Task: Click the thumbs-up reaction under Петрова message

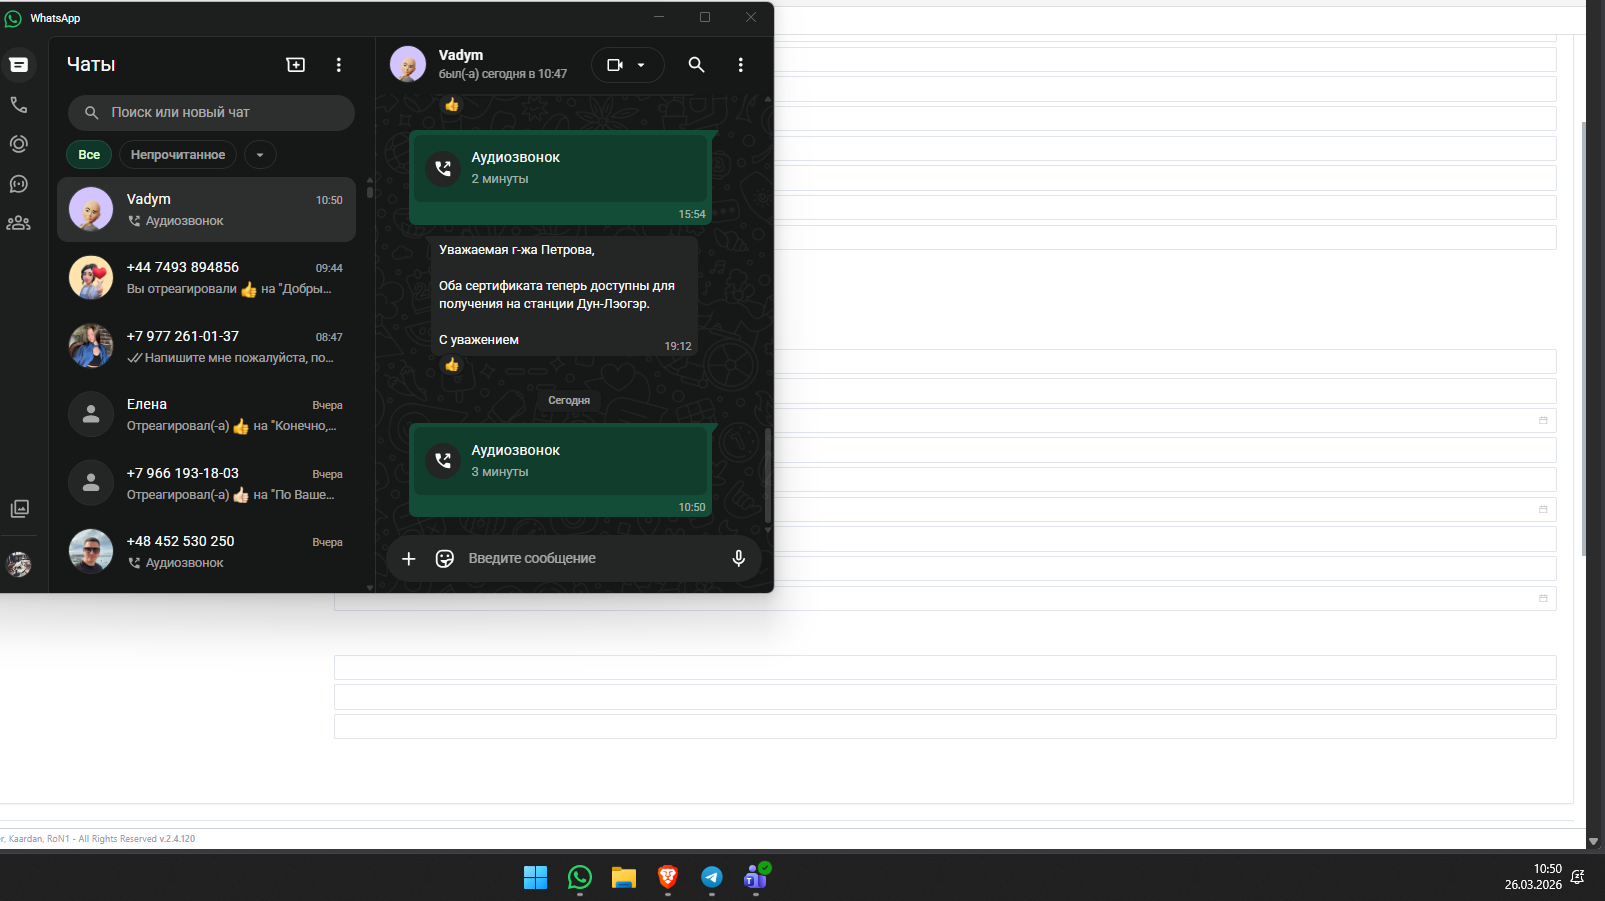Action: (452, 365)
